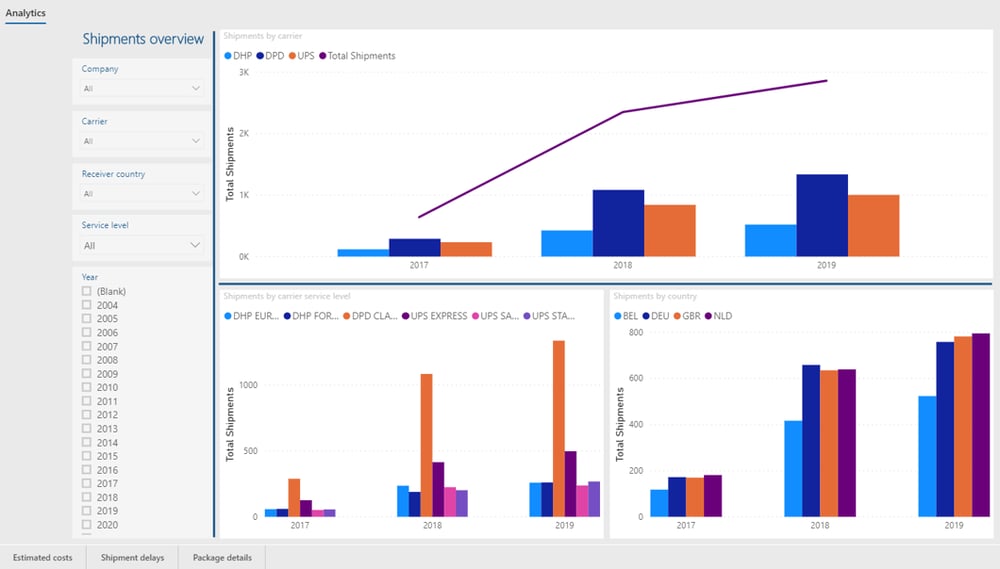Check the 2004 year checkbox

pyautogui.click(x=87, y=305)
